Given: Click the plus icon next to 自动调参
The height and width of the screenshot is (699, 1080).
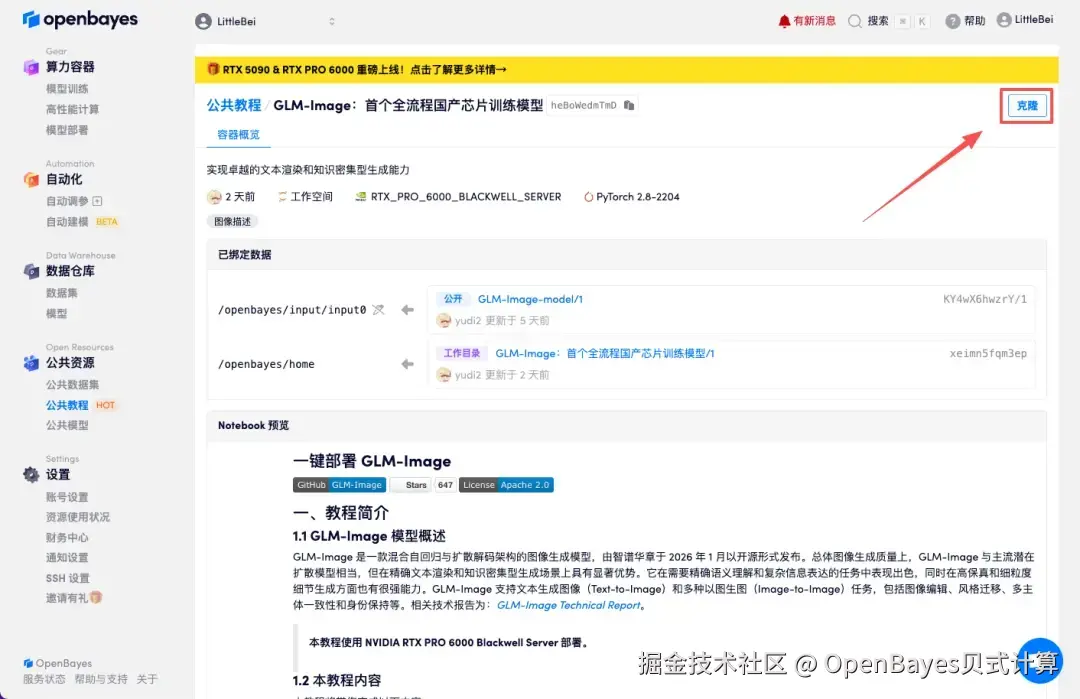Looking at the screenshot, I should click(x=97, y=201).
